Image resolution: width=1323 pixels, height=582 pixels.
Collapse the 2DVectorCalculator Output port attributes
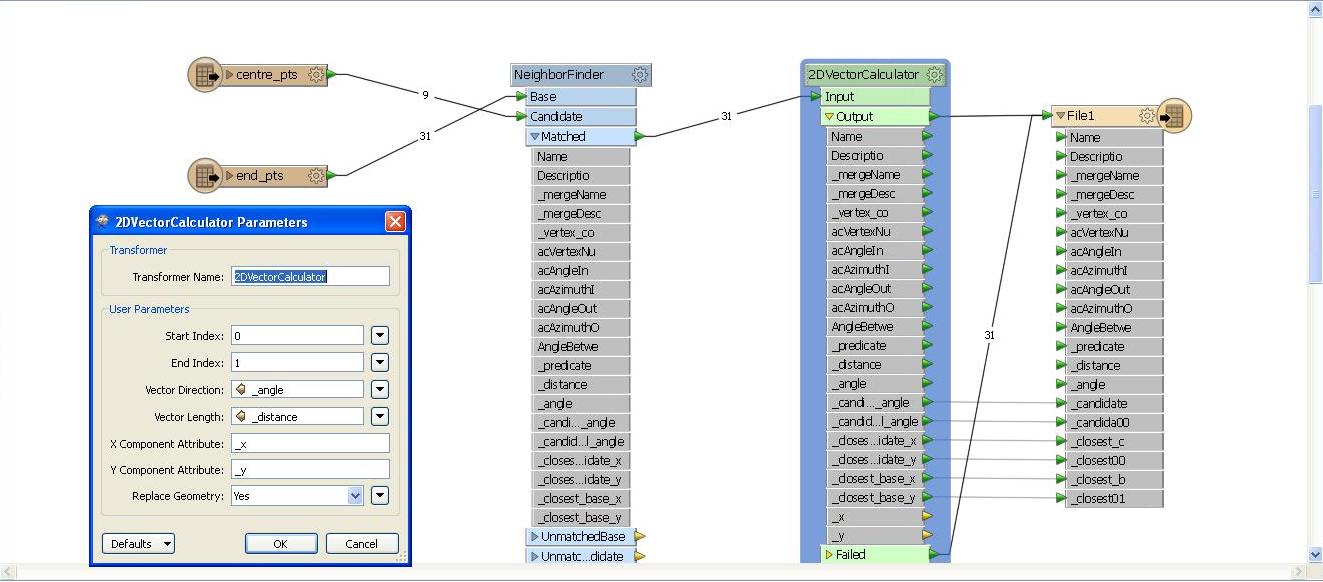coord(829,117)
